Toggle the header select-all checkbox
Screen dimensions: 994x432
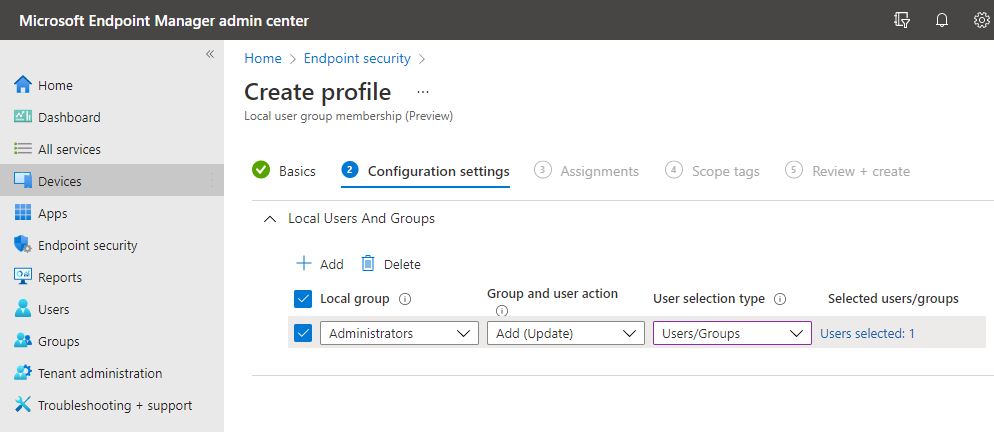[x=303, y=299]
